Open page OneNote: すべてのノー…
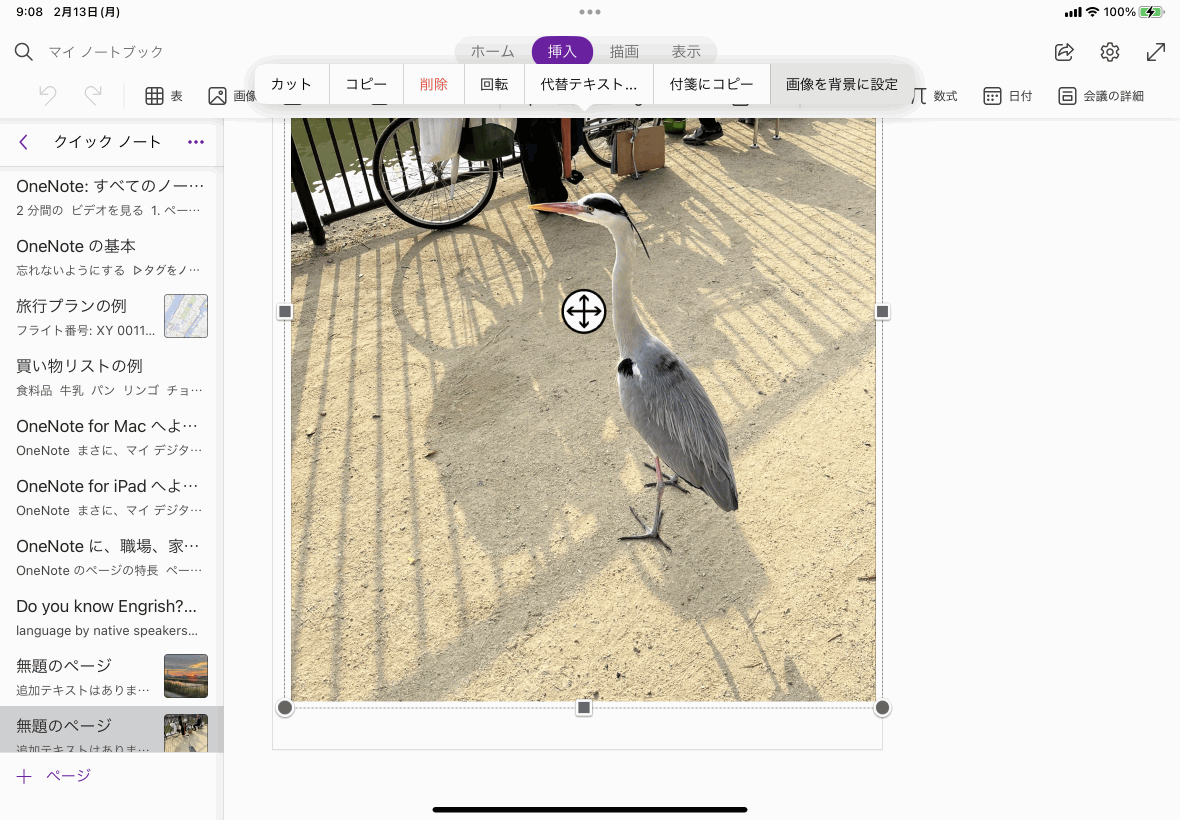 click(111, 196)
